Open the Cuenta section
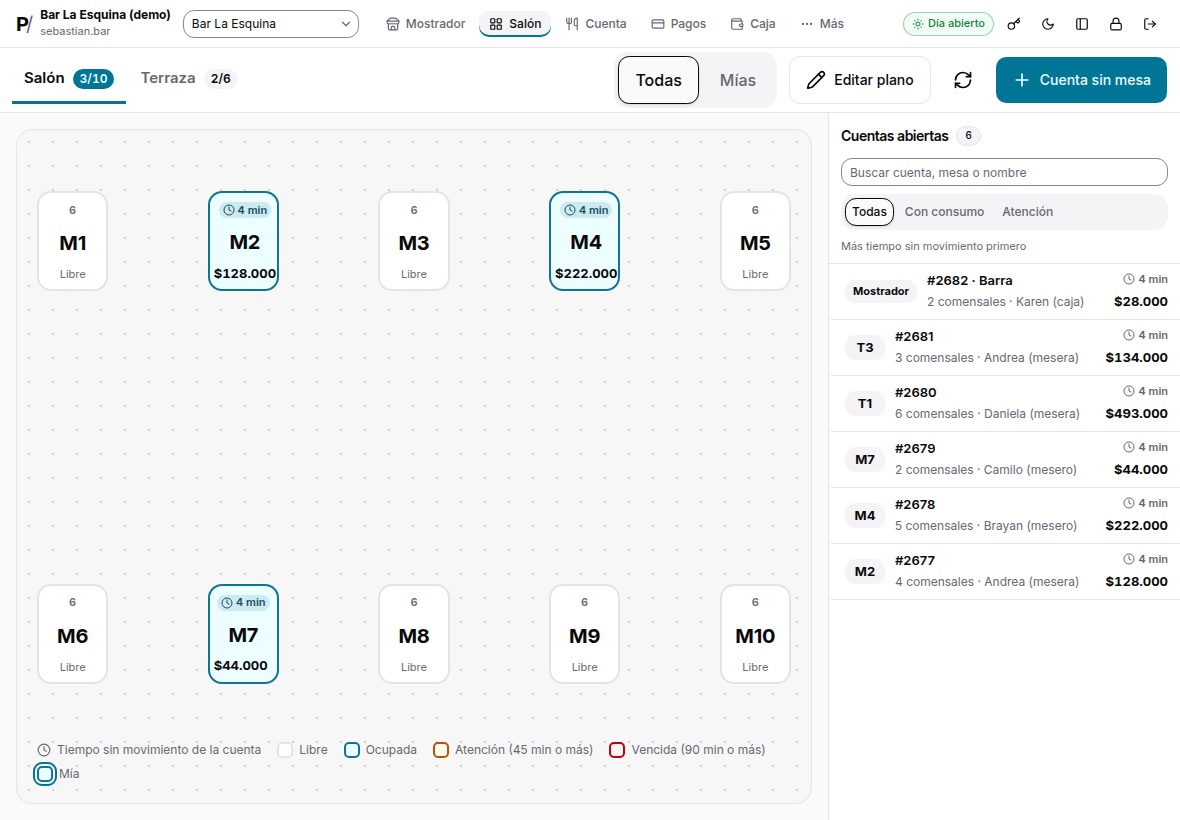1180x820 pixels. (596, 24)
